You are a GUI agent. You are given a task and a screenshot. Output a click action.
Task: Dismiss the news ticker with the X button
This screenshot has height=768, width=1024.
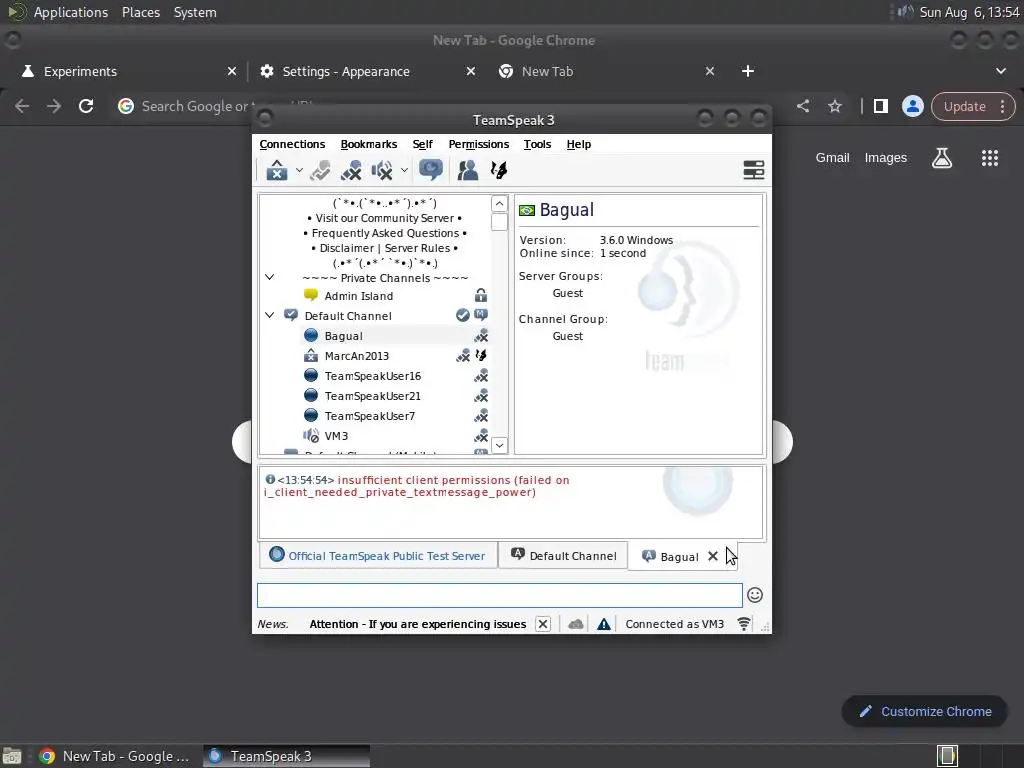[543, 624]
